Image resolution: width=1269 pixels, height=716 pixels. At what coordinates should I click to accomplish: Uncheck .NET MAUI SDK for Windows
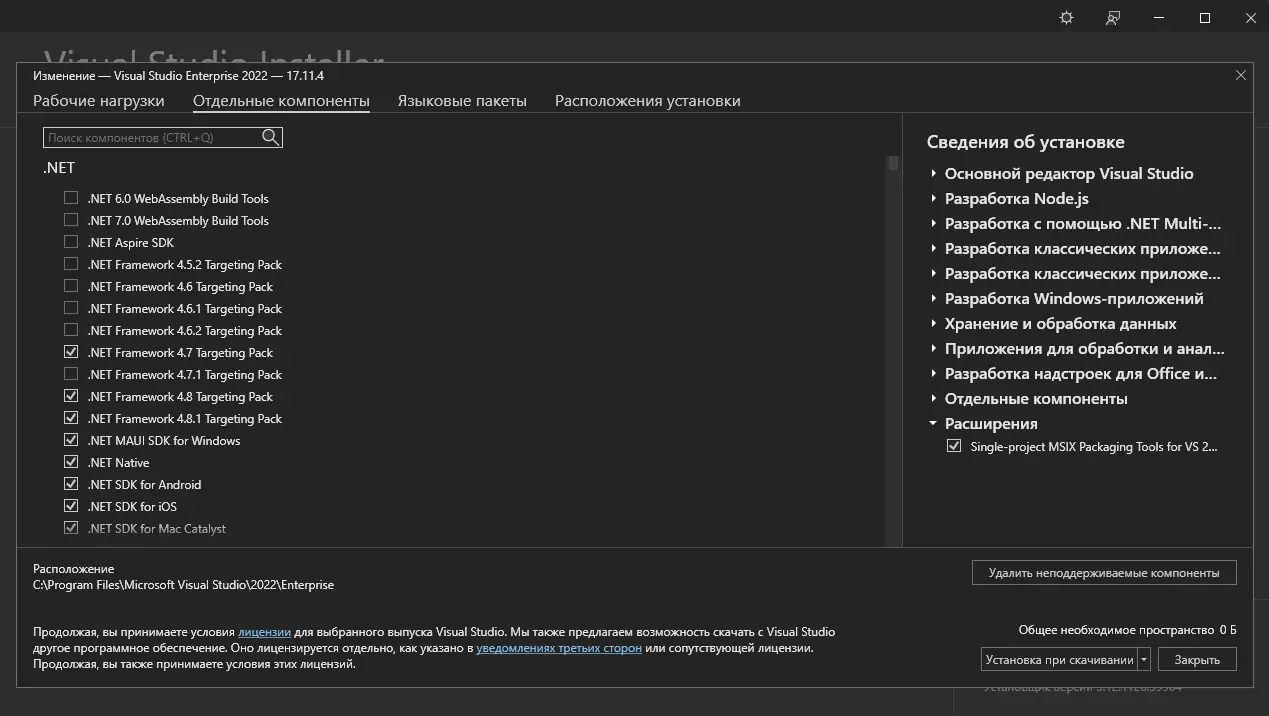tap(71, 439)
